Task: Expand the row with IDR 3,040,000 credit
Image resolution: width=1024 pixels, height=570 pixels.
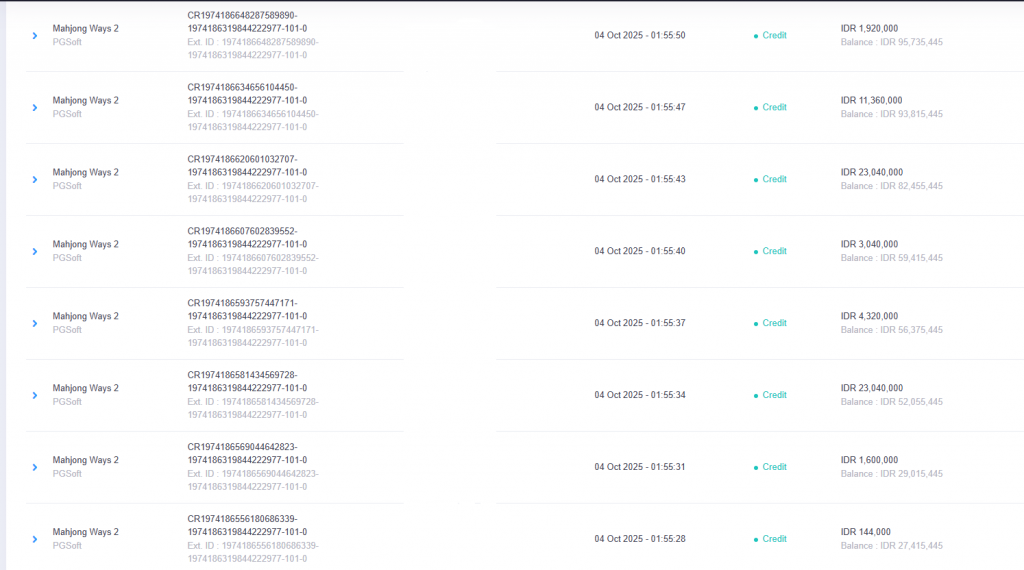Action: tap(35, 252)
